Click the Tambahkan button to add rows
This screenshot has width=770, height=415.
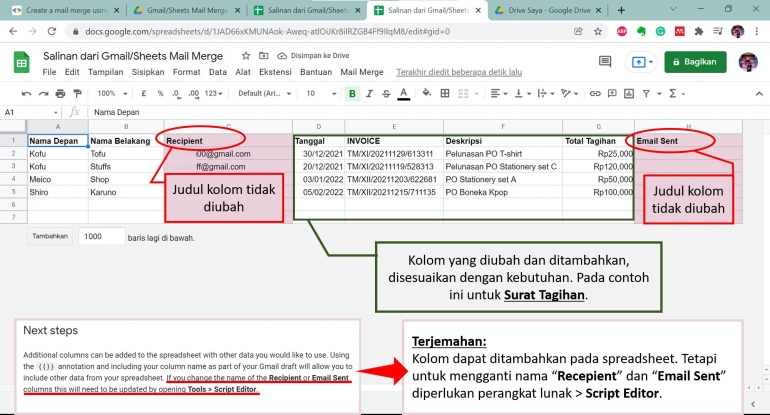coord(50,236)
